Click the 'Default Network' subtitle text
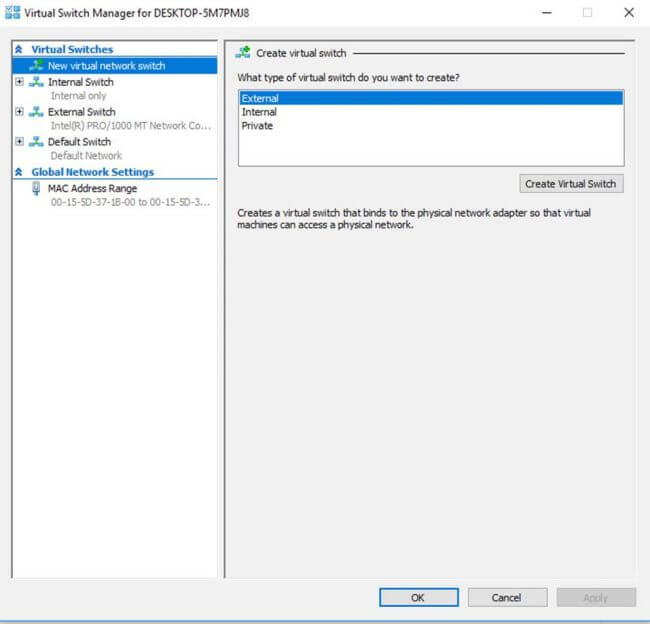 tap(86, 156)
